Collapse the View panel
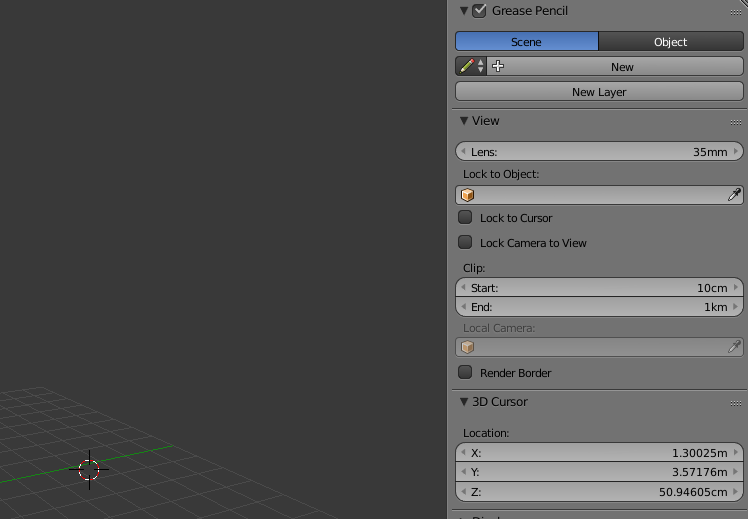 point(464,121)
